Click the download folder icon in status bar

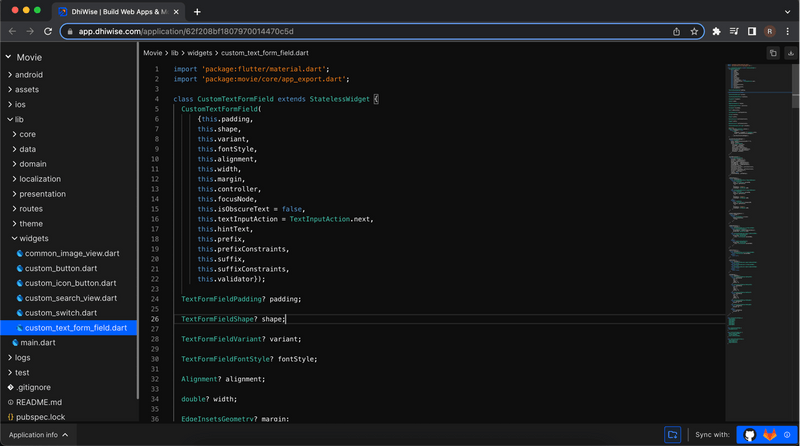(673, 435)
